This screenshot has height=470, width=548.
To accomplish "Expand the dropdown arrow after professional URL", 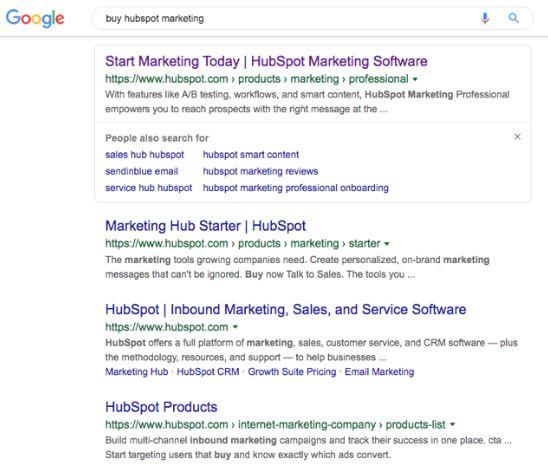I will click(x=415, y=79).
